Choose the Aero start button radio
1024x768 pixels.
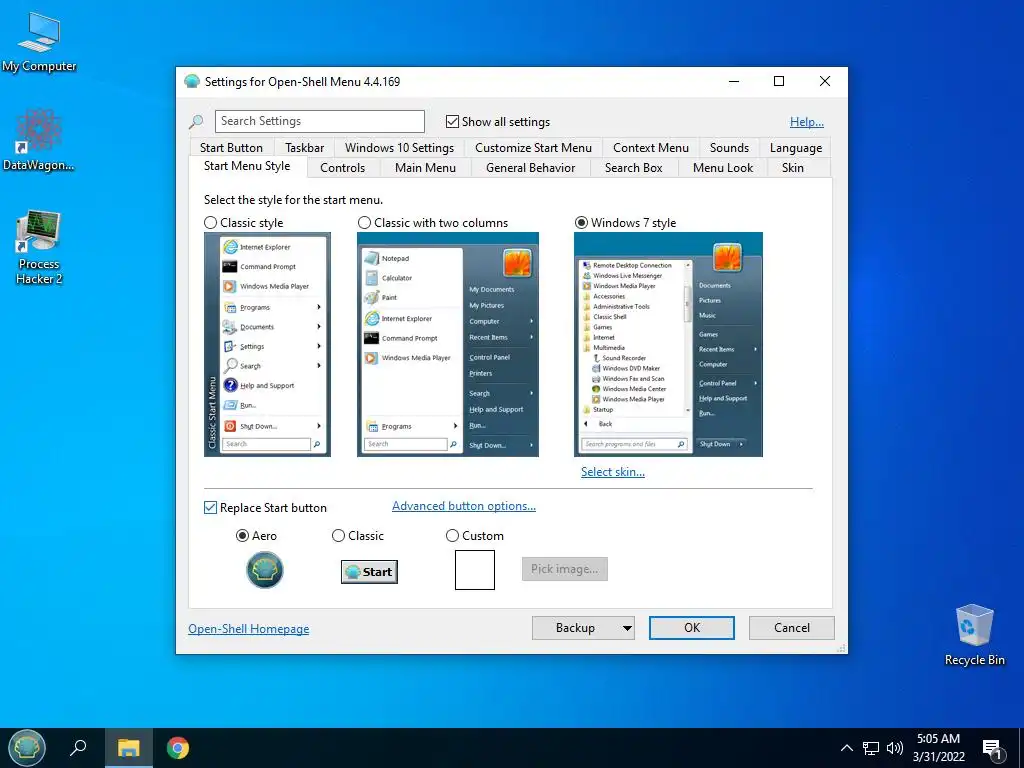point(242,536)
